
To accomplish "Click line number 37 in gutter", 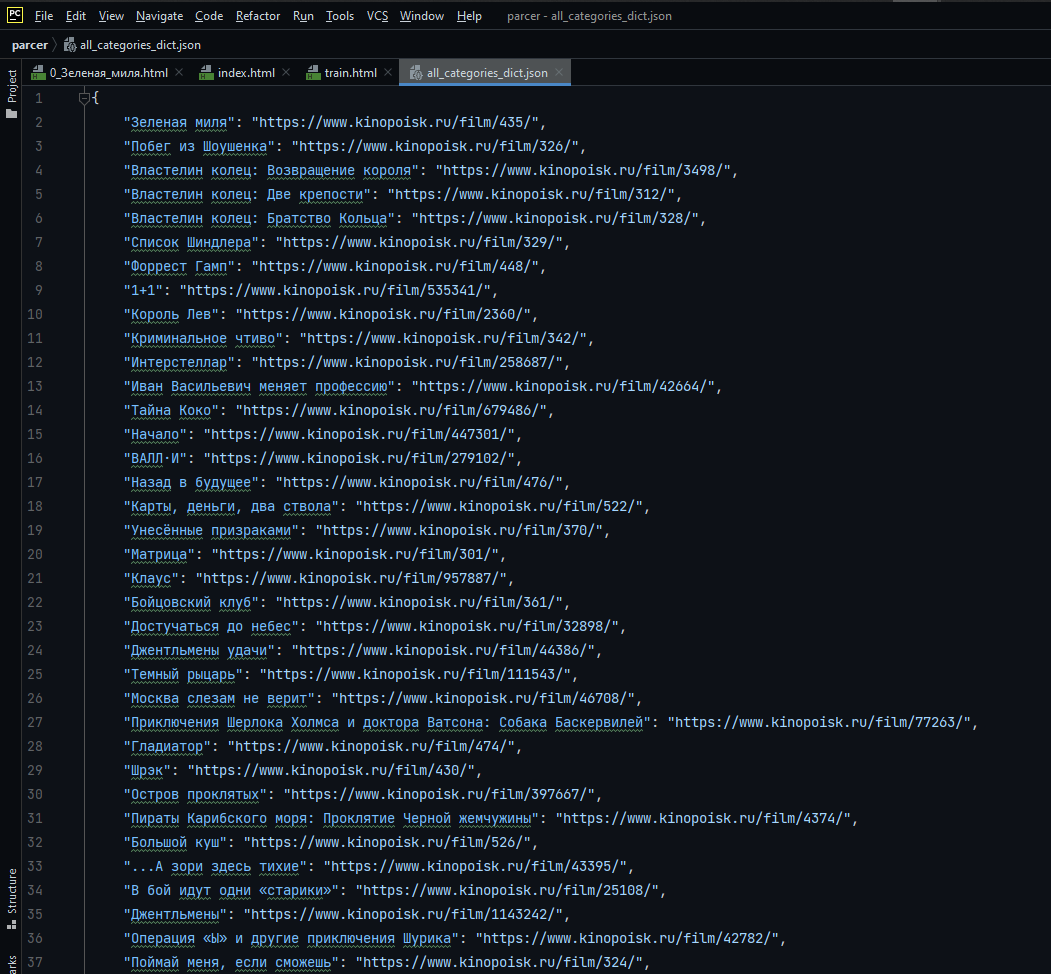I will tap(35, 963).
